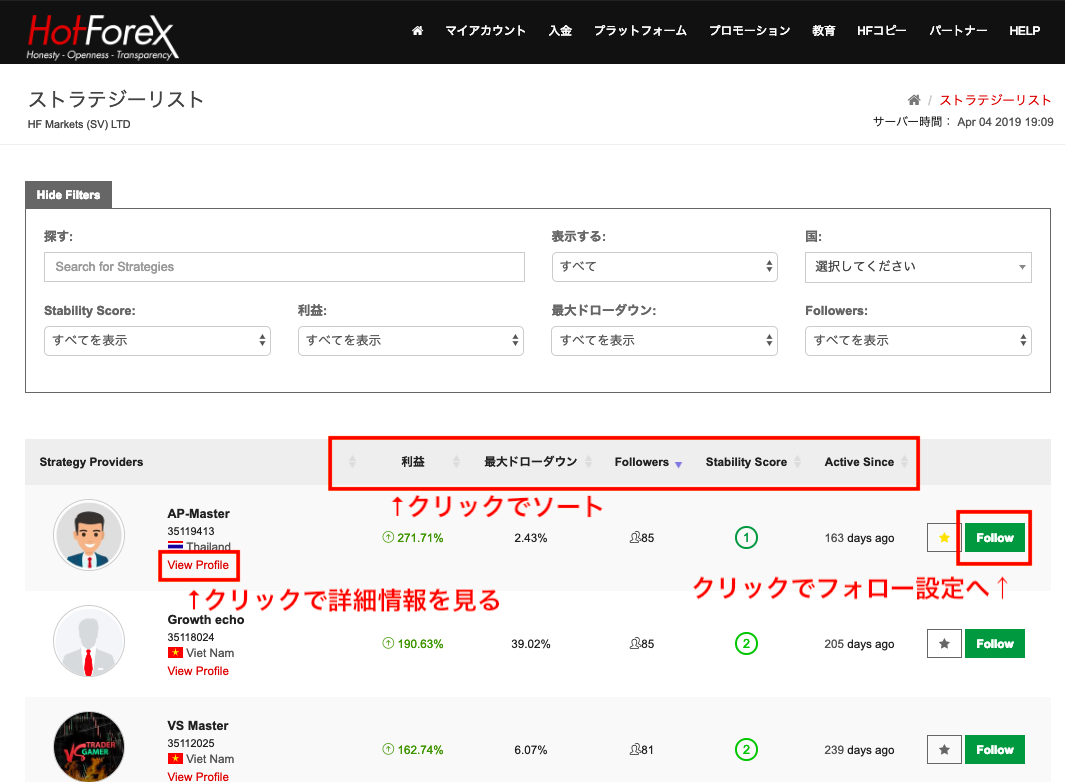The width and height of the screenshot is (1065, 782).
Task: Follow the VS Master strategy
Action: point(995,750)
